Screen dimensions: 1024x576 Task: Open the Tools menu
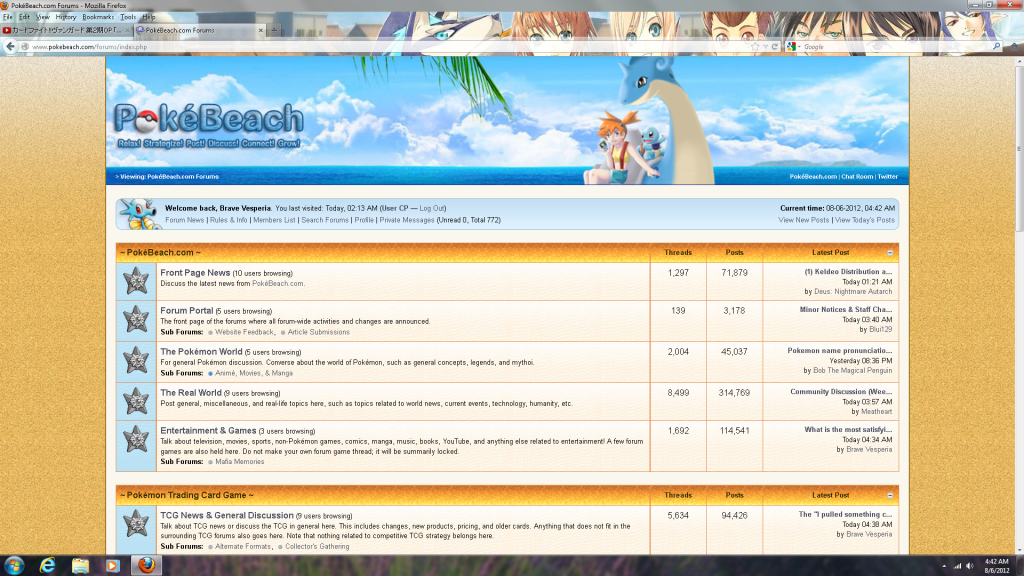coord(128,17)
